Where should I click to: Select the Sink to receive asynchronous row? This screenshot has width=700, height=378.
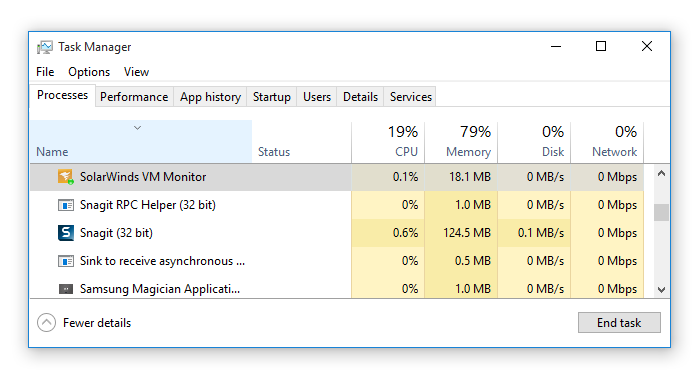[337, 261]
